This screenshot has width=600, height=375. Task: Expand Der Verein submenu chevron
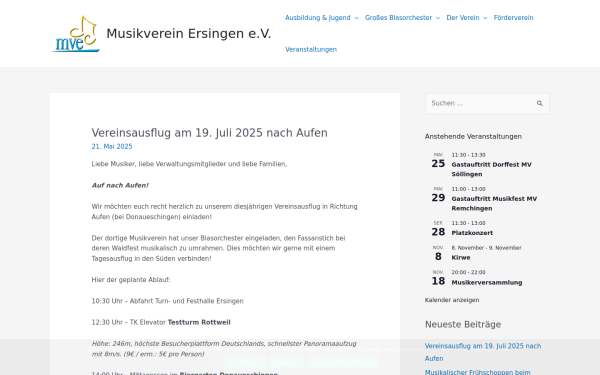tap(485, 18)
